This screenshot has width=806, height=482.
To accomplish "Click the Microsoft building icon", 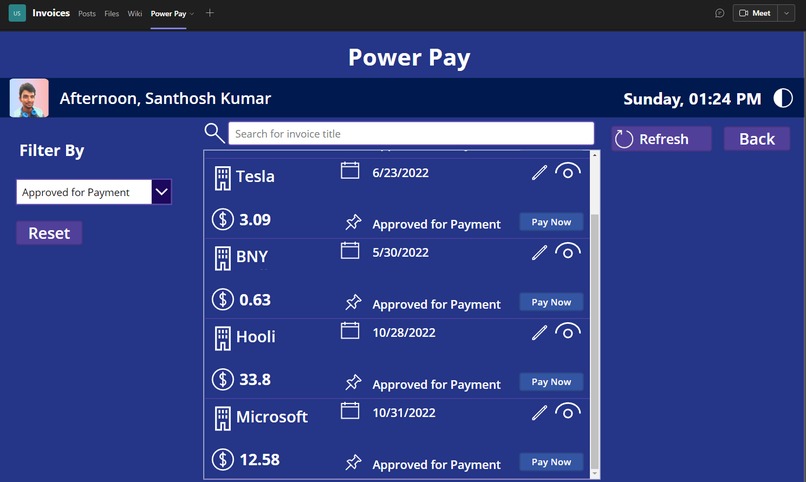I will (x=223, y=418).
